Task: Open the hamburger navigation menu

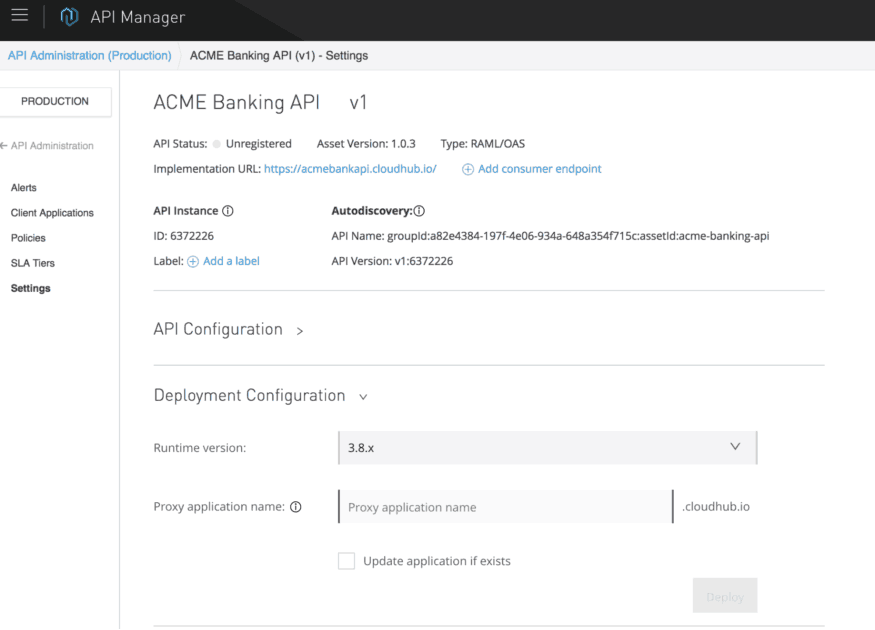Action: click(19, 16)
